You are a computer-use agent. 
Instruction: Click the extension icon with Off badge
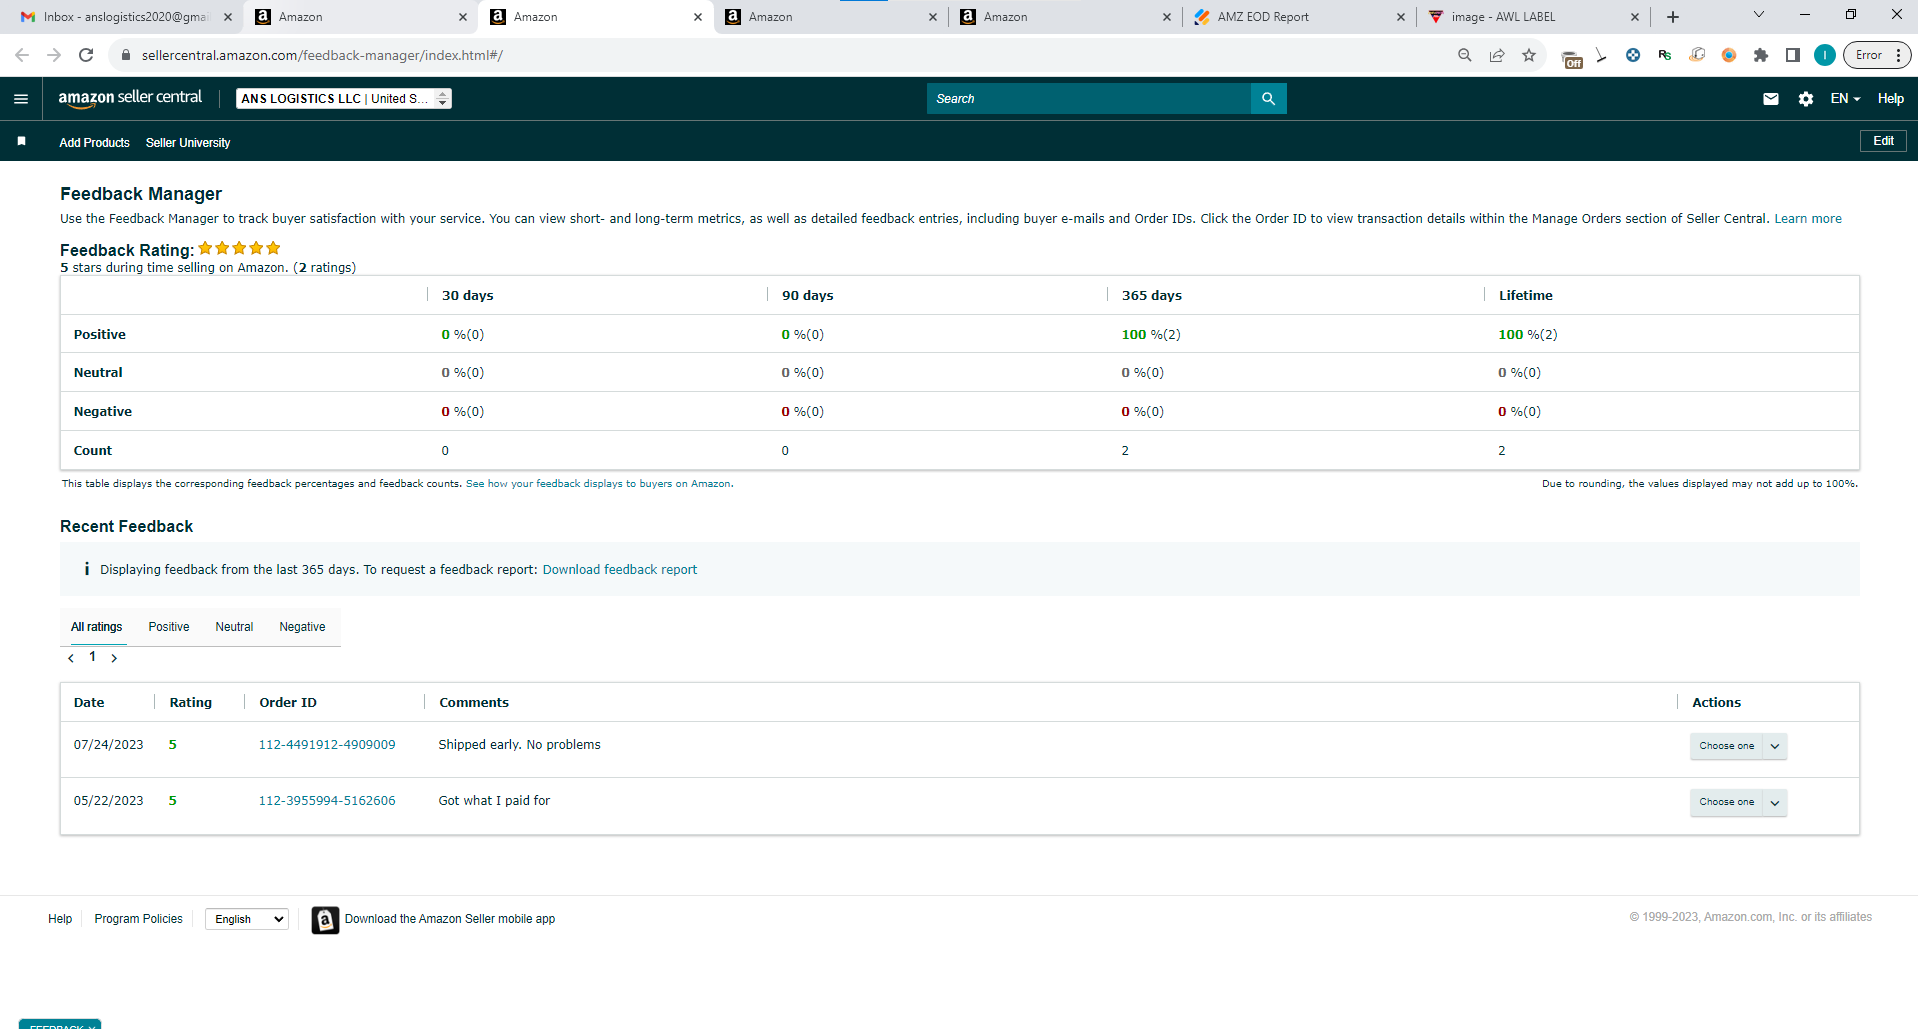tap(1571, 58)
